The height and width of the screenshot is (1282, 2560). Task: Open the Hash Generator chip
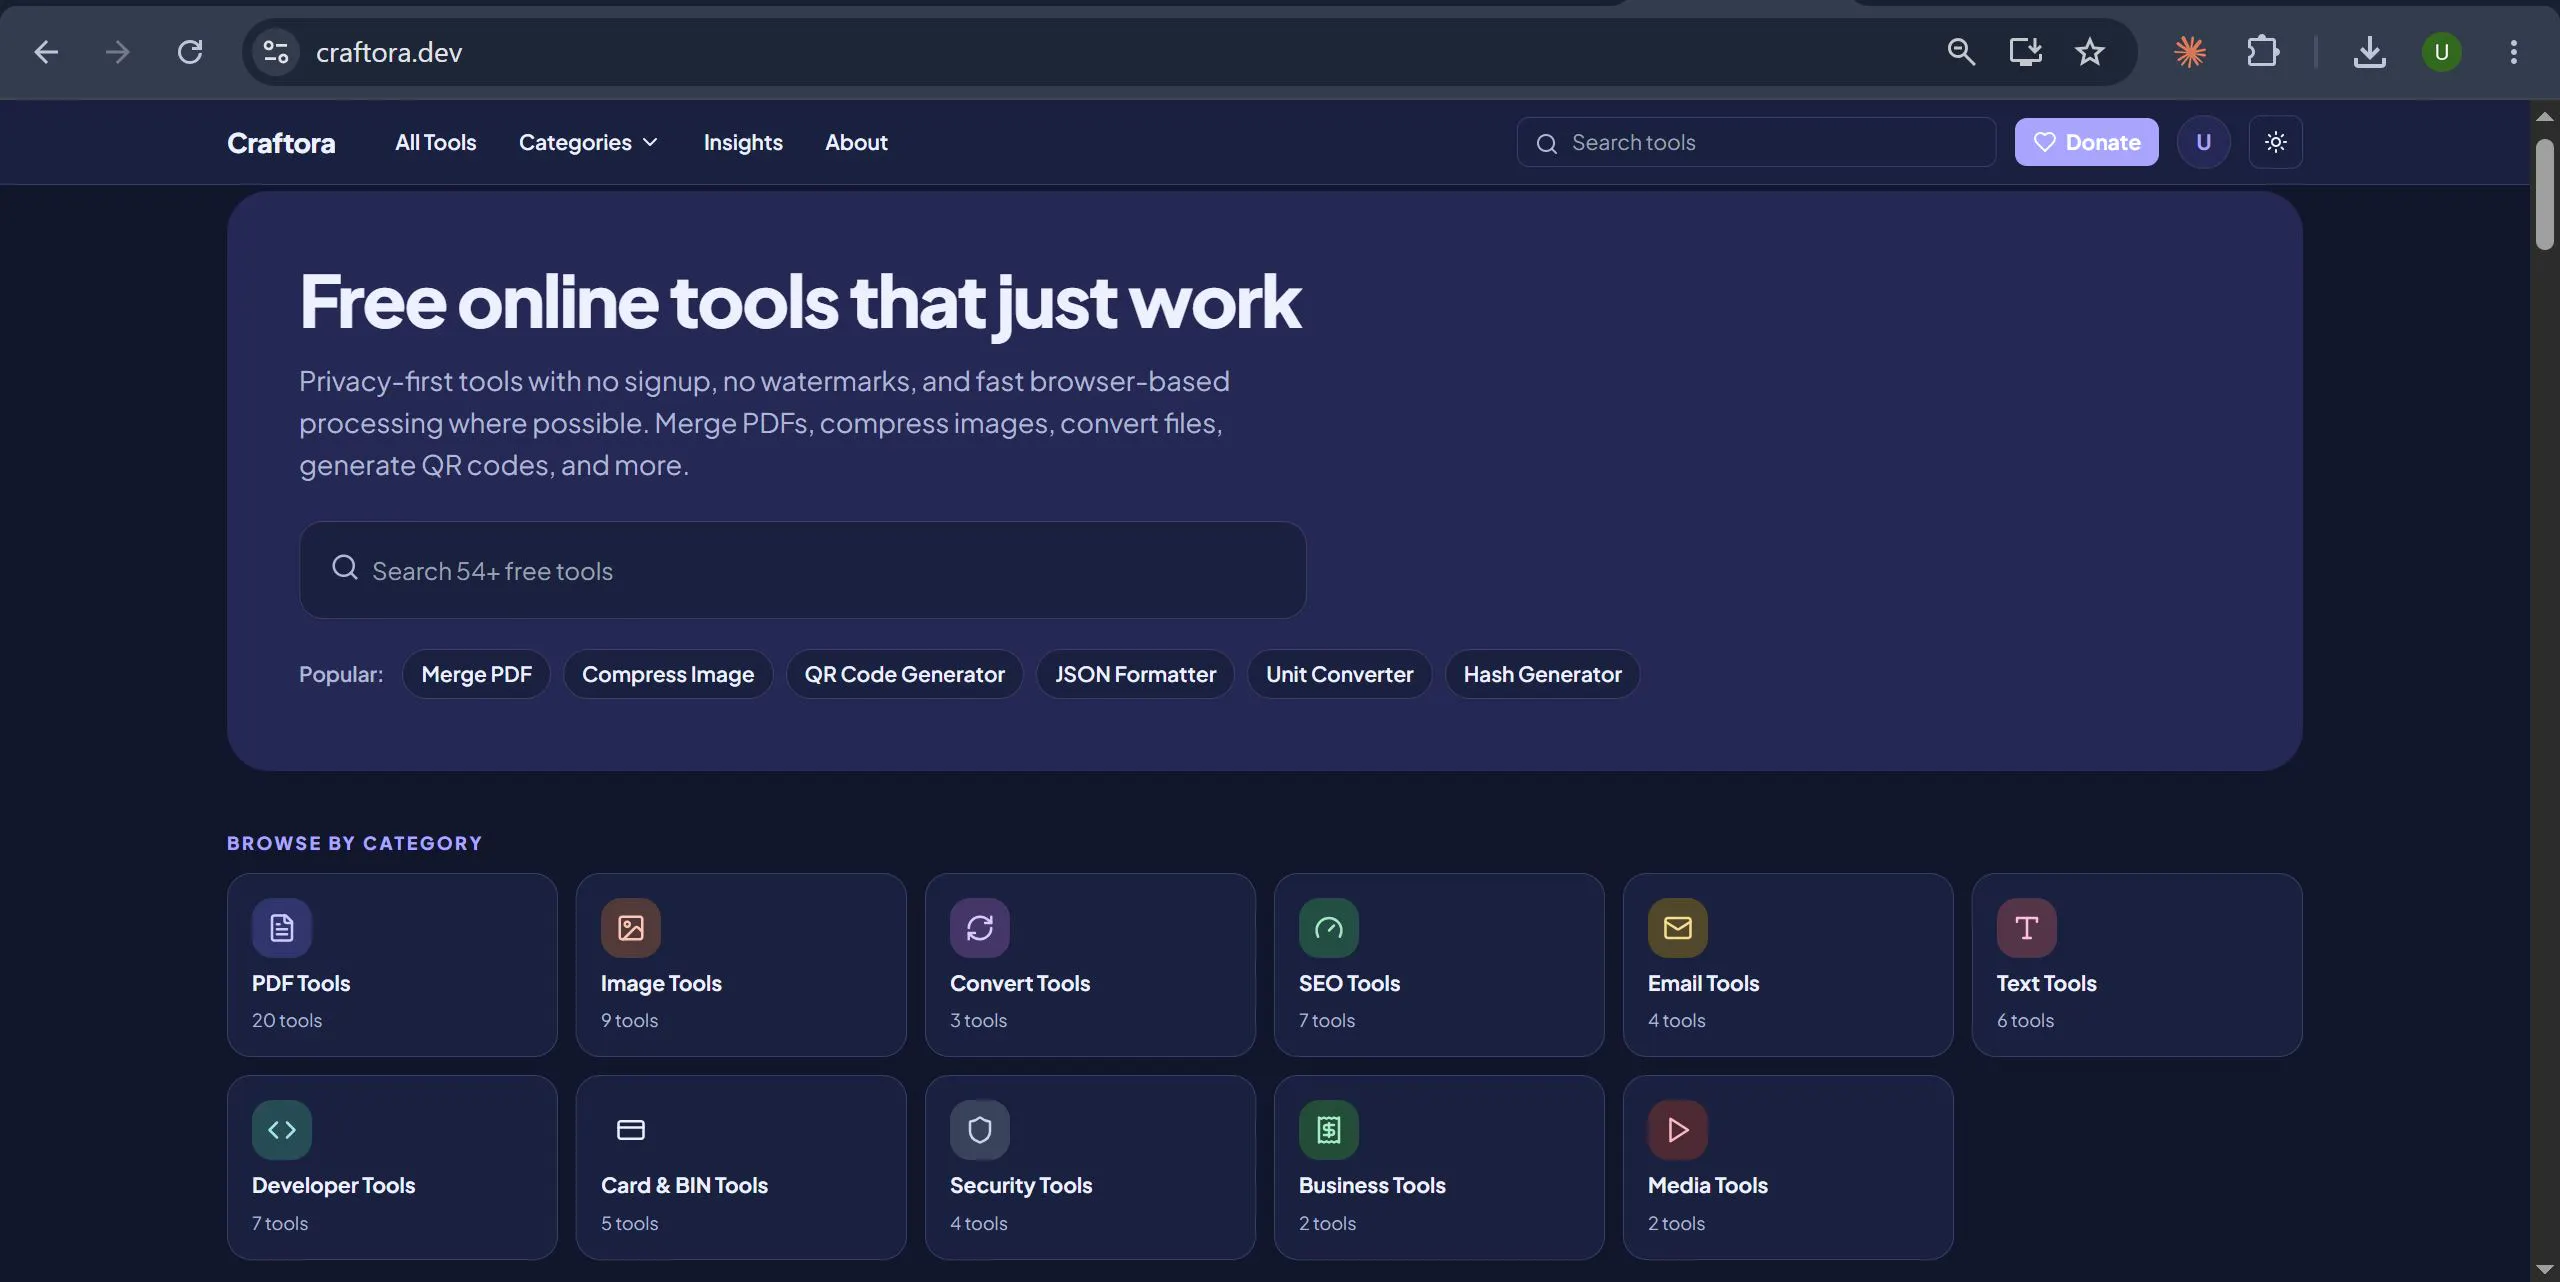(x=1542, y=674)
